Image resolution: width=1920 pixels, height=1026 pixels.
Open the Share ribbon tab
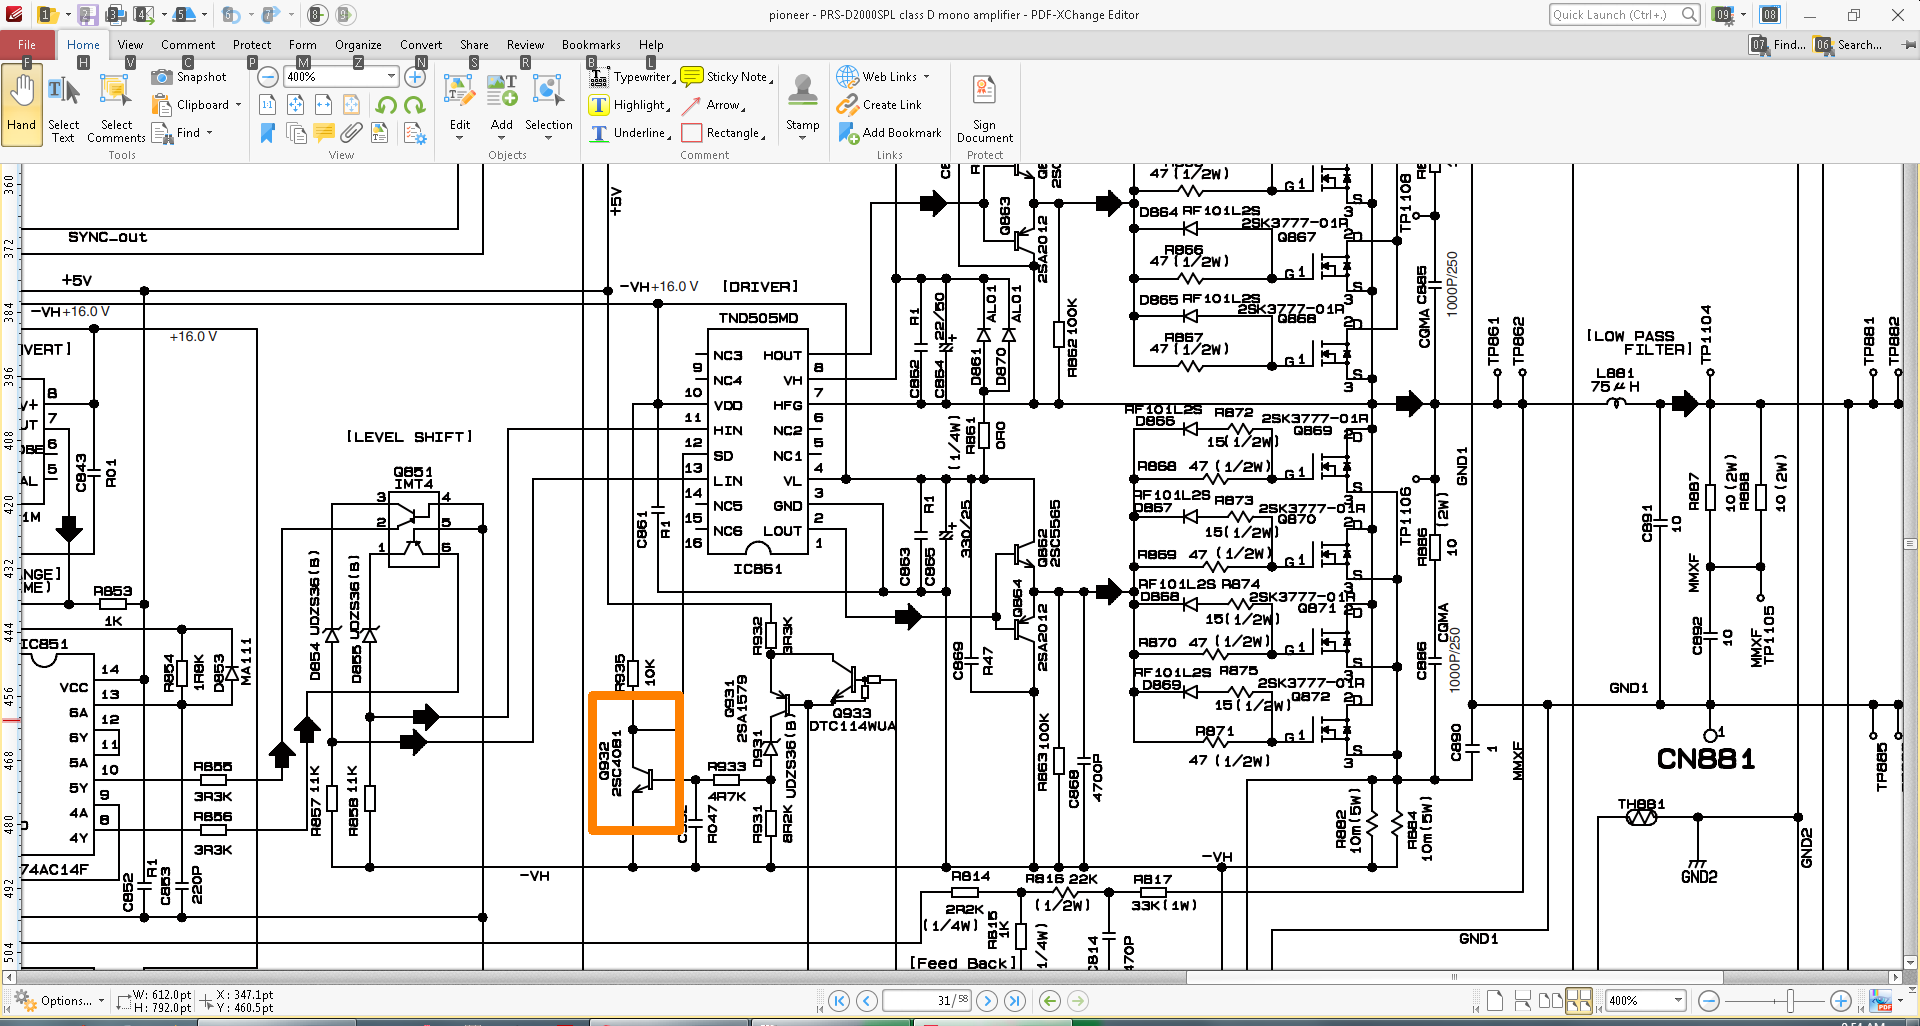[474, 45]
